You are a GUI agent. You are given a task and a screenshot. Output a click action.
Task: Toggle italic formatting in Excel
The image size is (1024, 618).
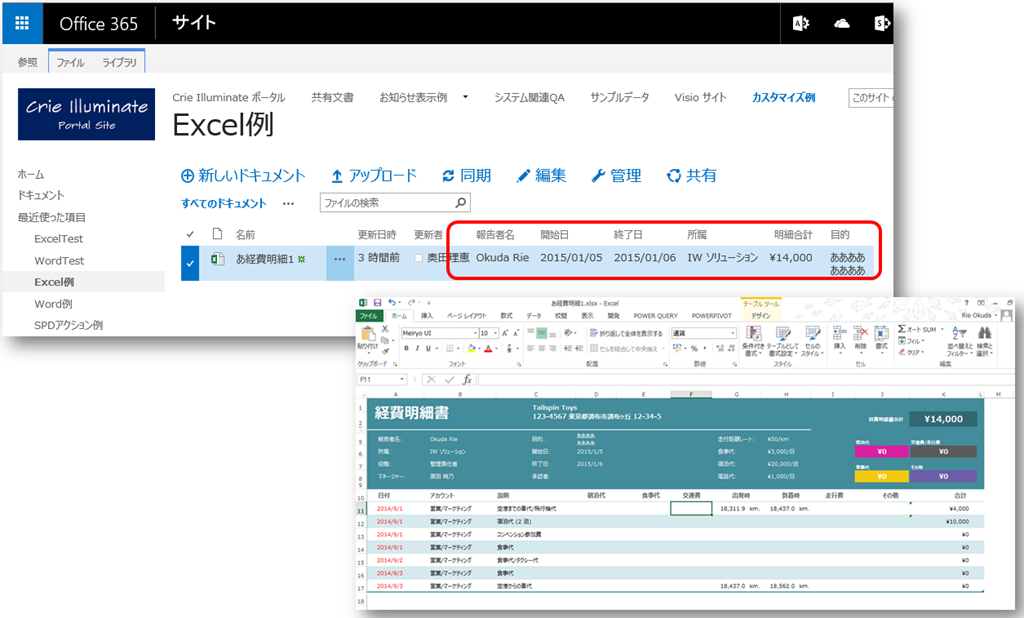[417, 348]
